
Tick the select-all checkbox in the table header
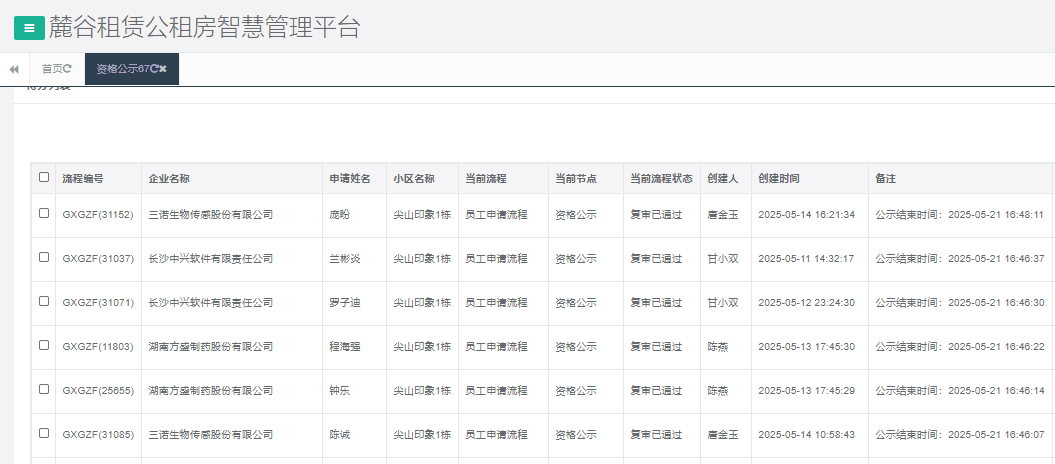point(44,177)
